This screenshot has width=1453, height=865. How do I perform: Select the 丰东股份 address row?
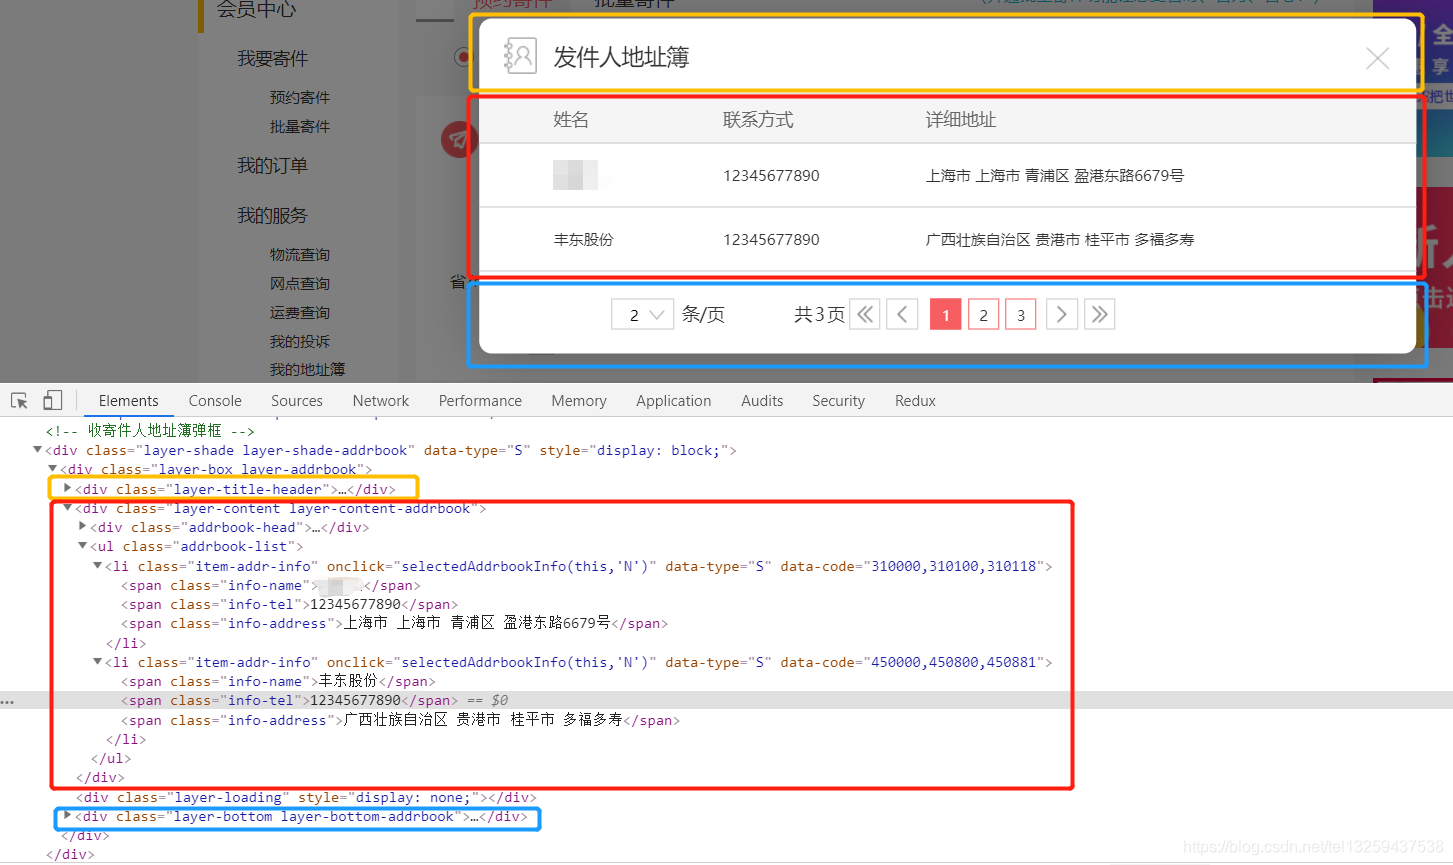(947, 240)
